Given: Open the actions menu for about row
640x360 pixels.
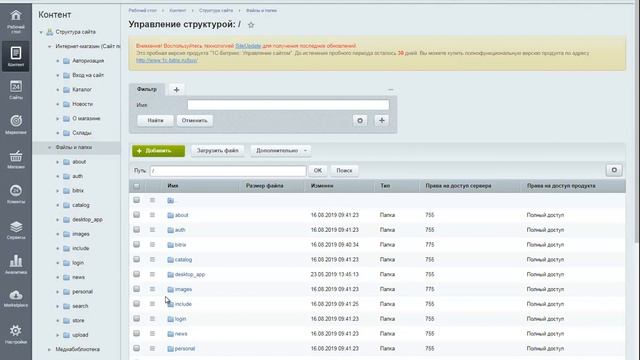Looking at the screenshot, I should (152, 215).
